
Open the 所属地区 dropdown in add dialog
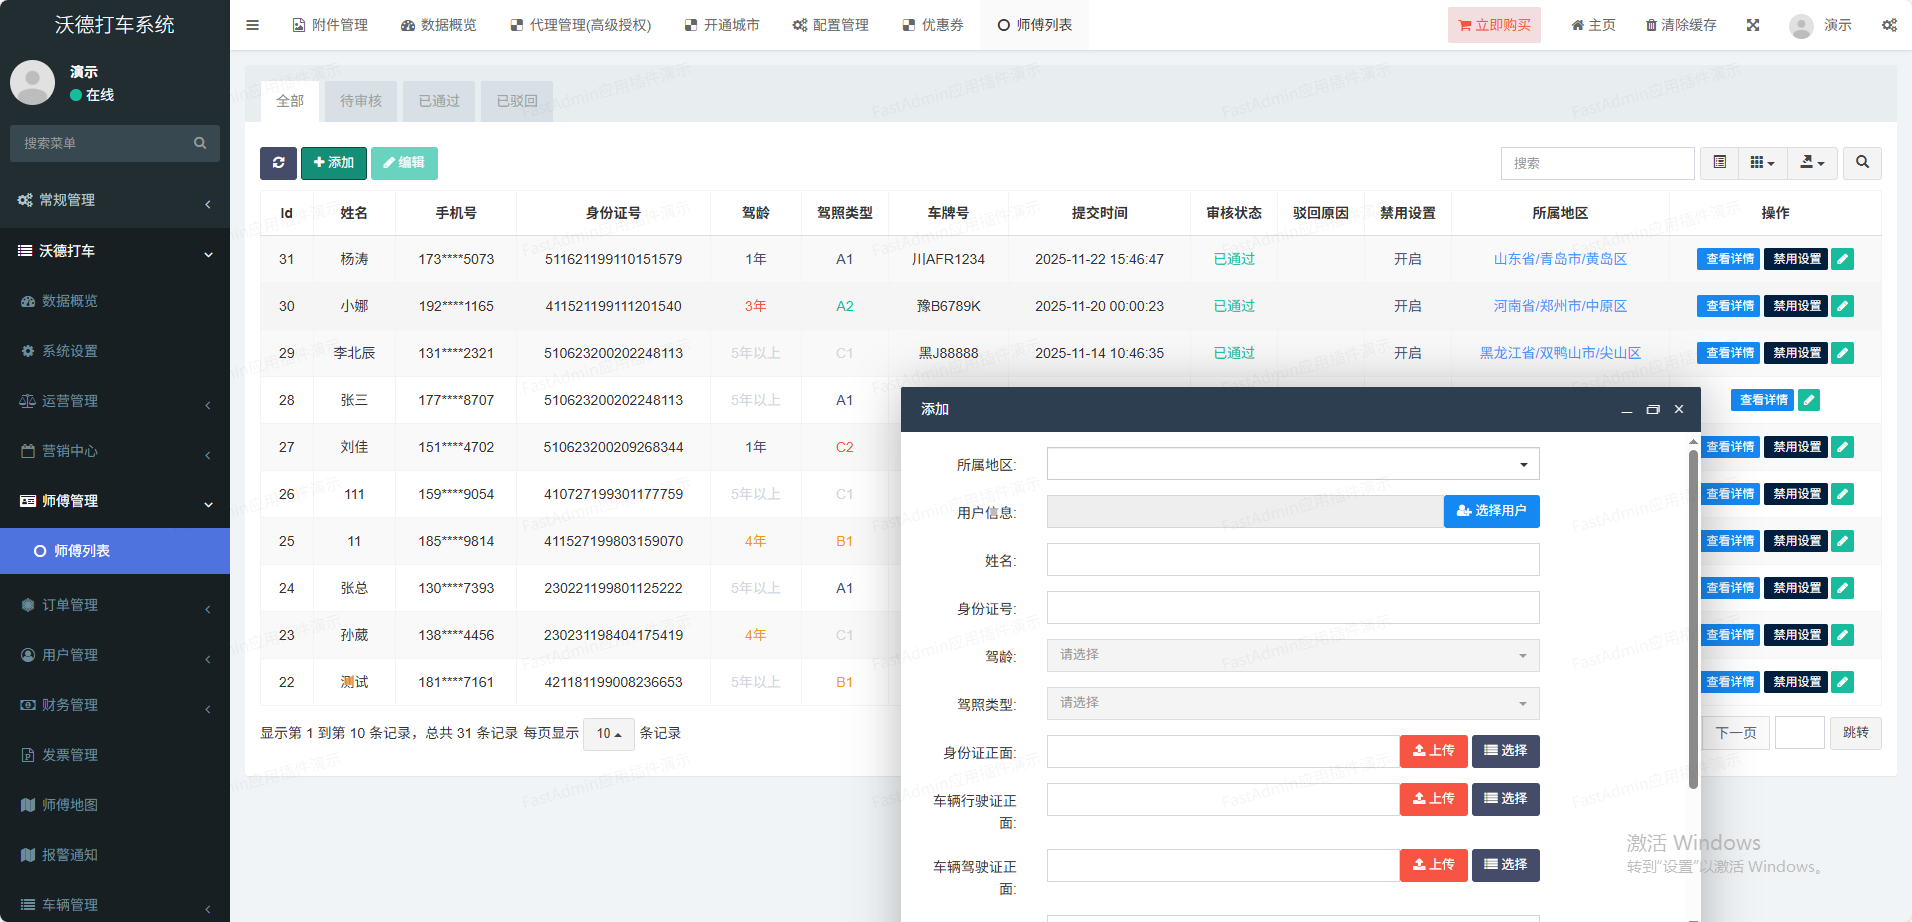1292,464
